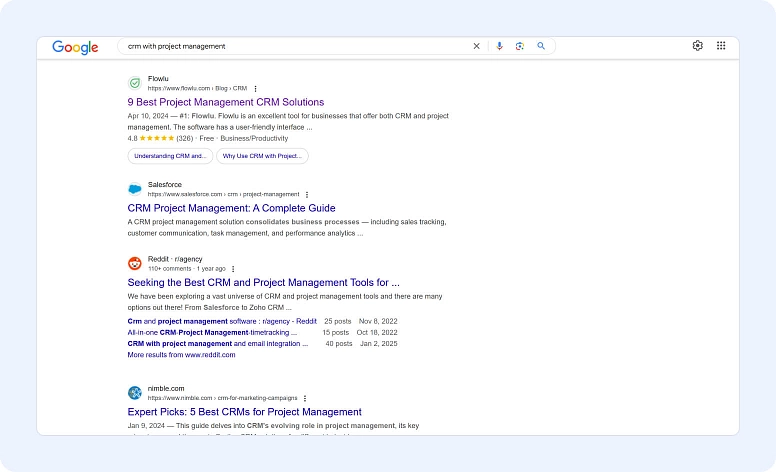Start voice search with microphone icon
The image size is (776, 472).
coord(499,46)
